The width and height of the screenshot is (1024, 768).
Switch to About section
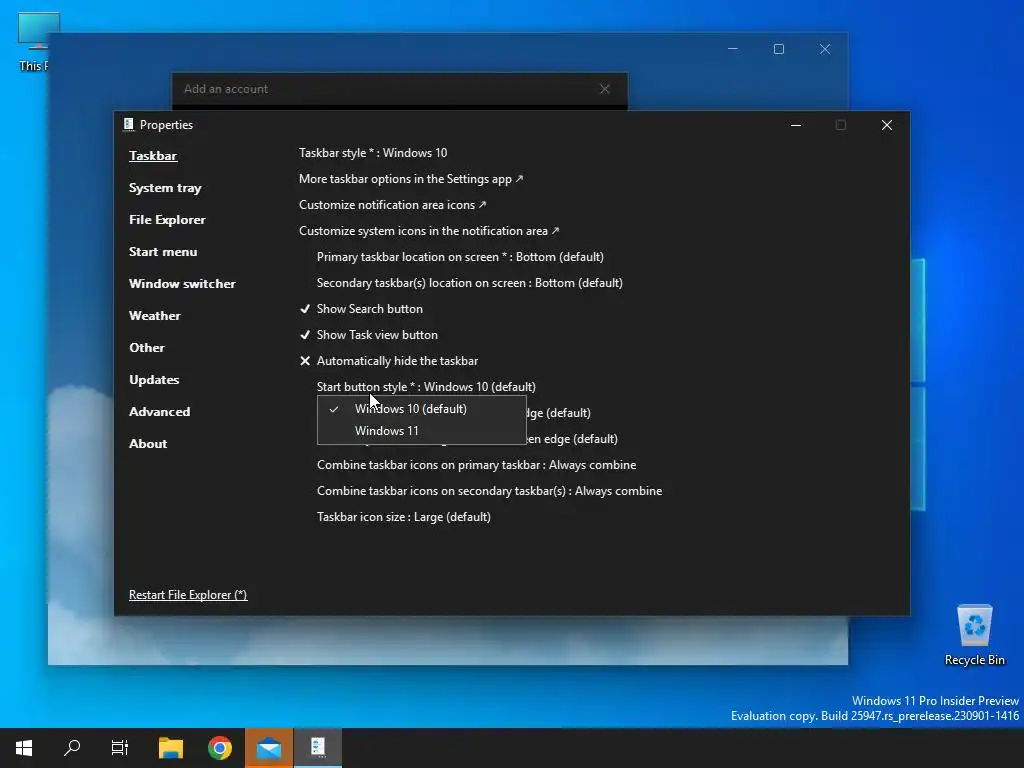click(148, 444)
